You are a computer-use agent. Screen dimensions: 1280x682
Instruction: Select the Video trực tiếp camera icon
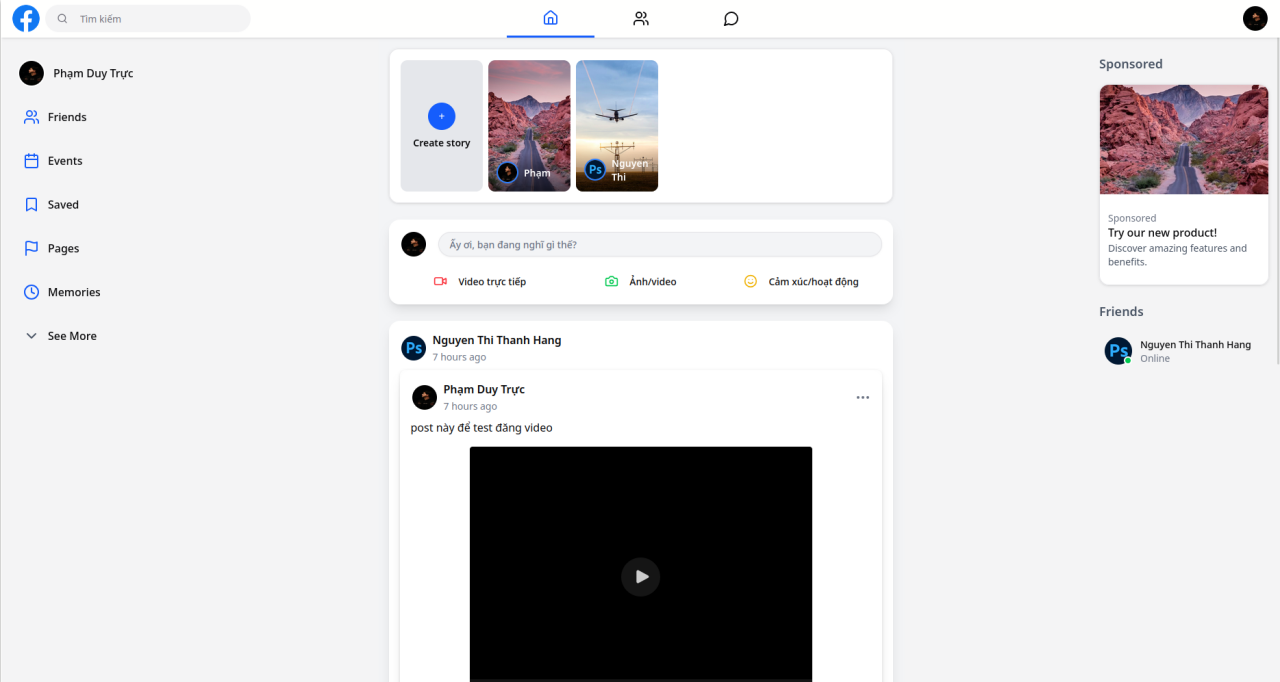coord(440,281)
